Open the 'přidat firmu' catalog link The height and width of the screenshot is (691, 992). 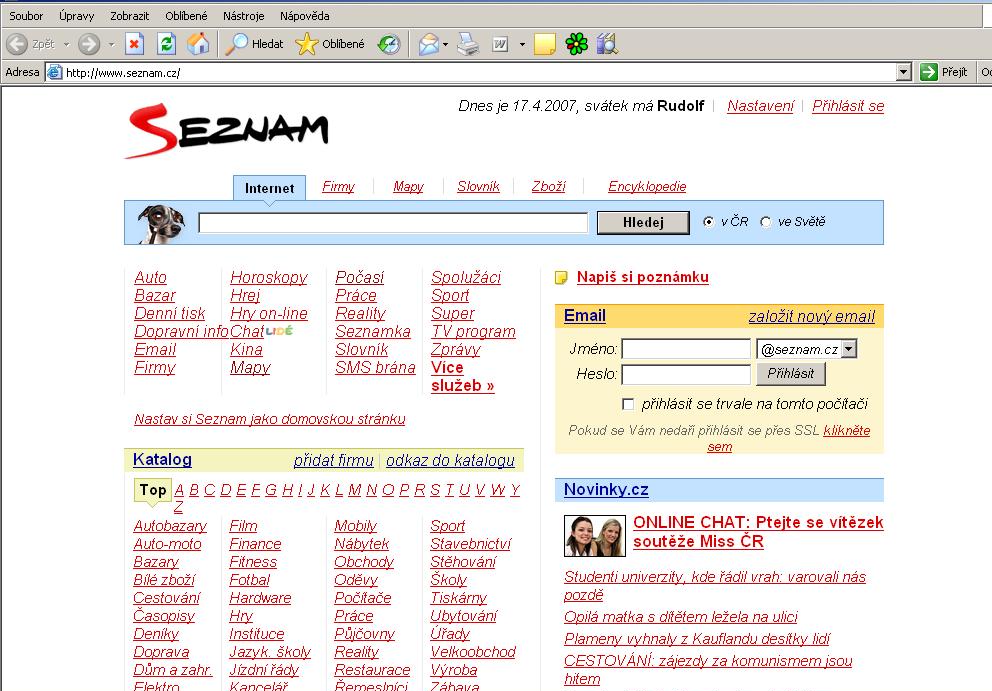pos(333,461)
